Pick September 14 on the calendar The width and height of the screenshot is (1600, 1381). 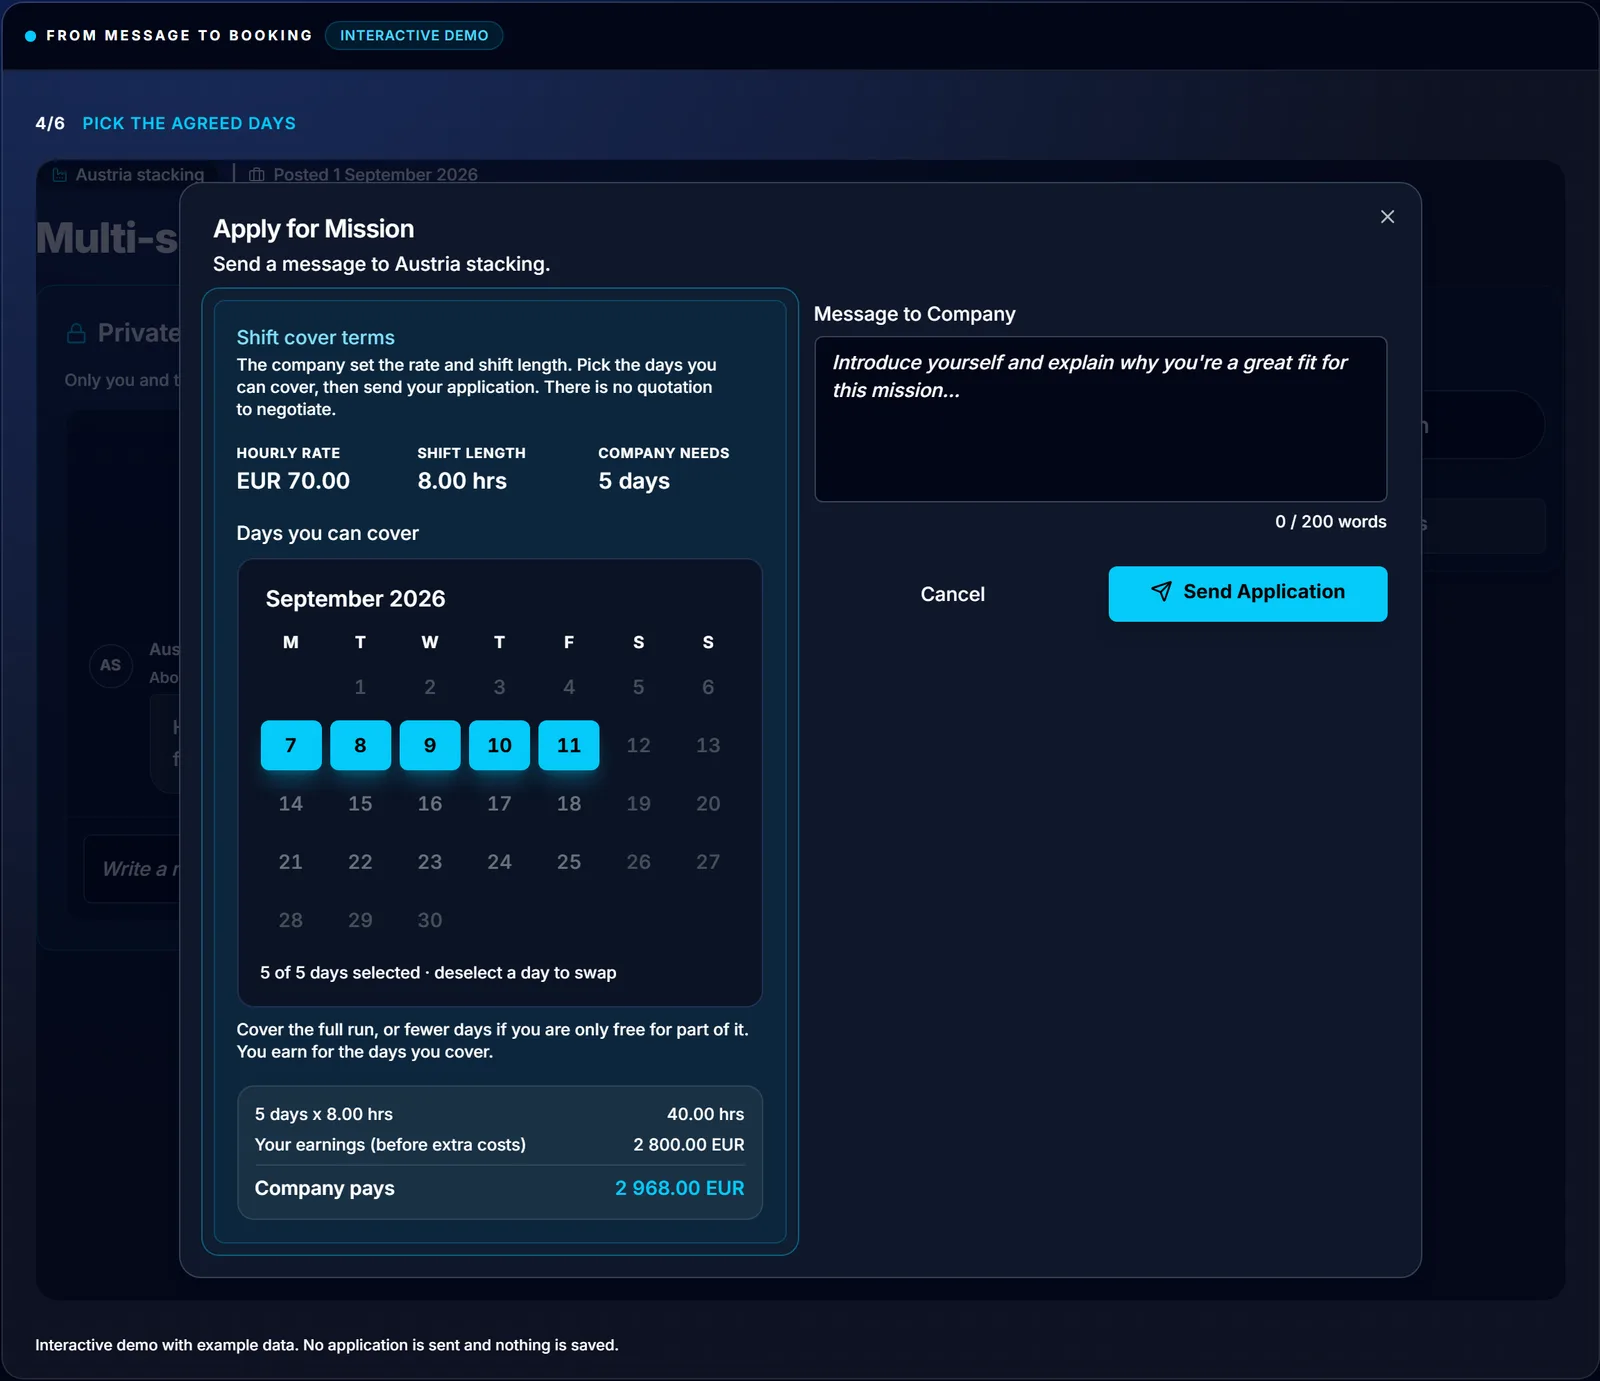click(291, 804)
